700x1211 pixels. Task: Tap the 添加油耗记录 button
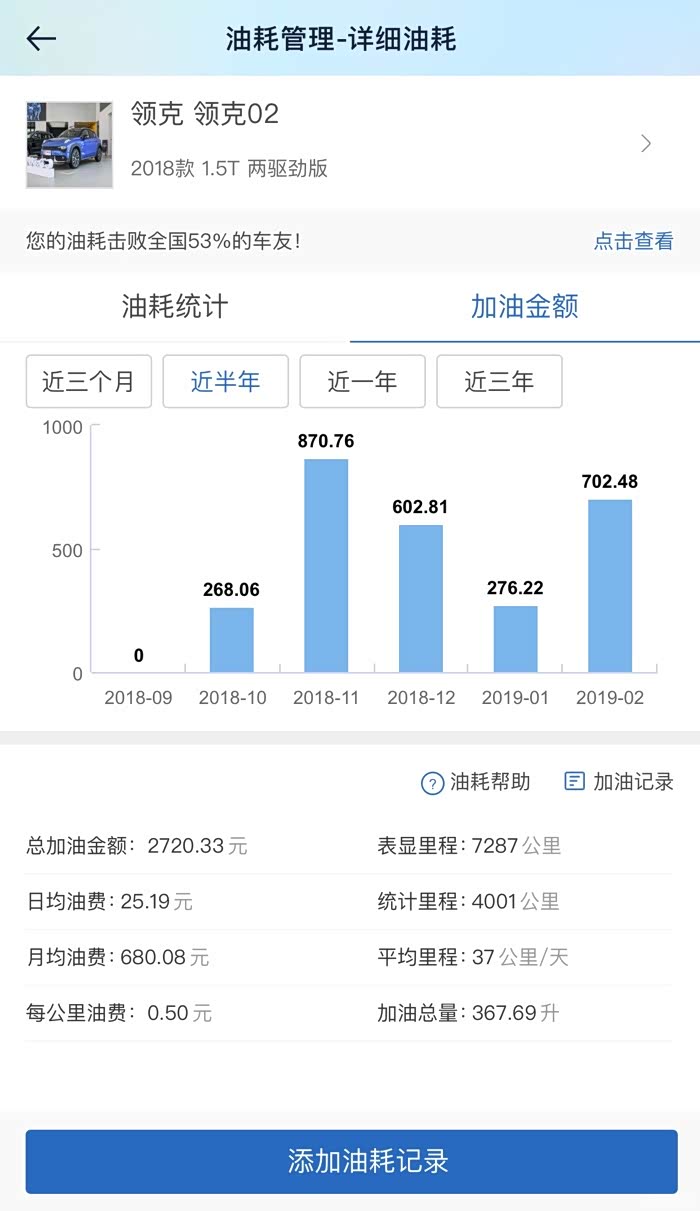click(351, 1161)
